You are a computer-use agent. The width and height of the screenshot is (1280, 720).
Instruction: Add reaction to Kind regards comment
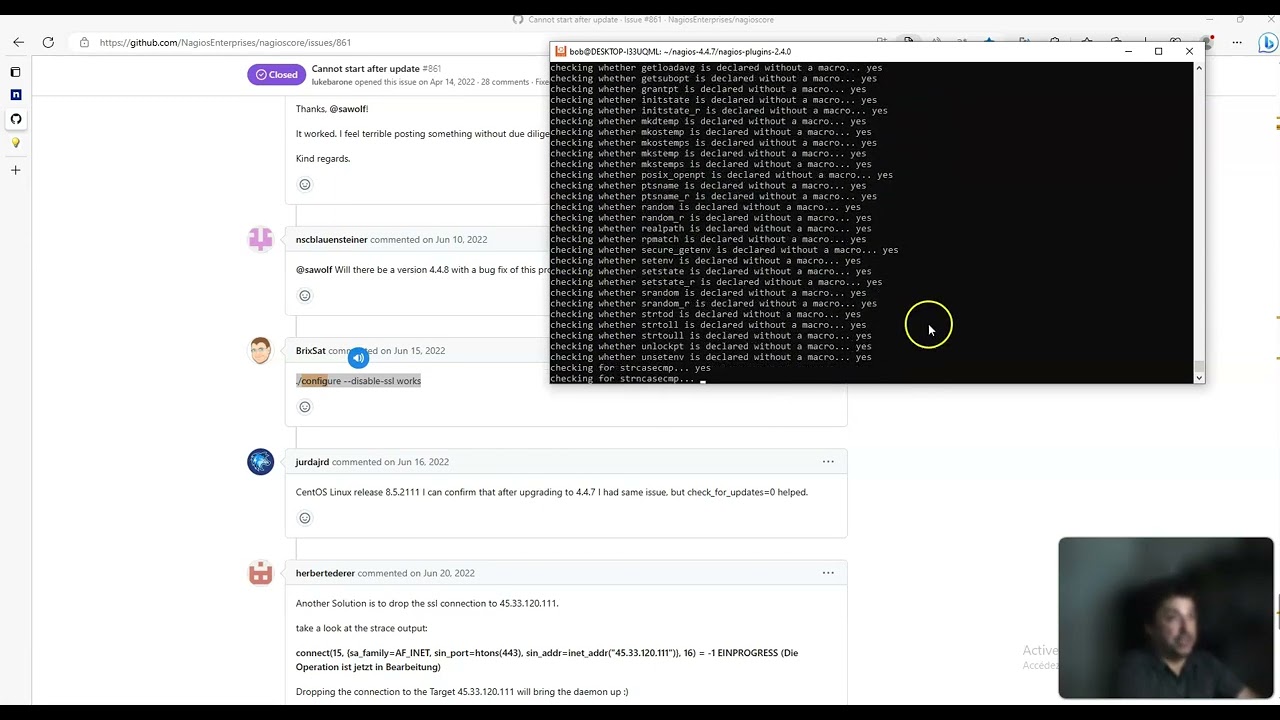(305, 184)
